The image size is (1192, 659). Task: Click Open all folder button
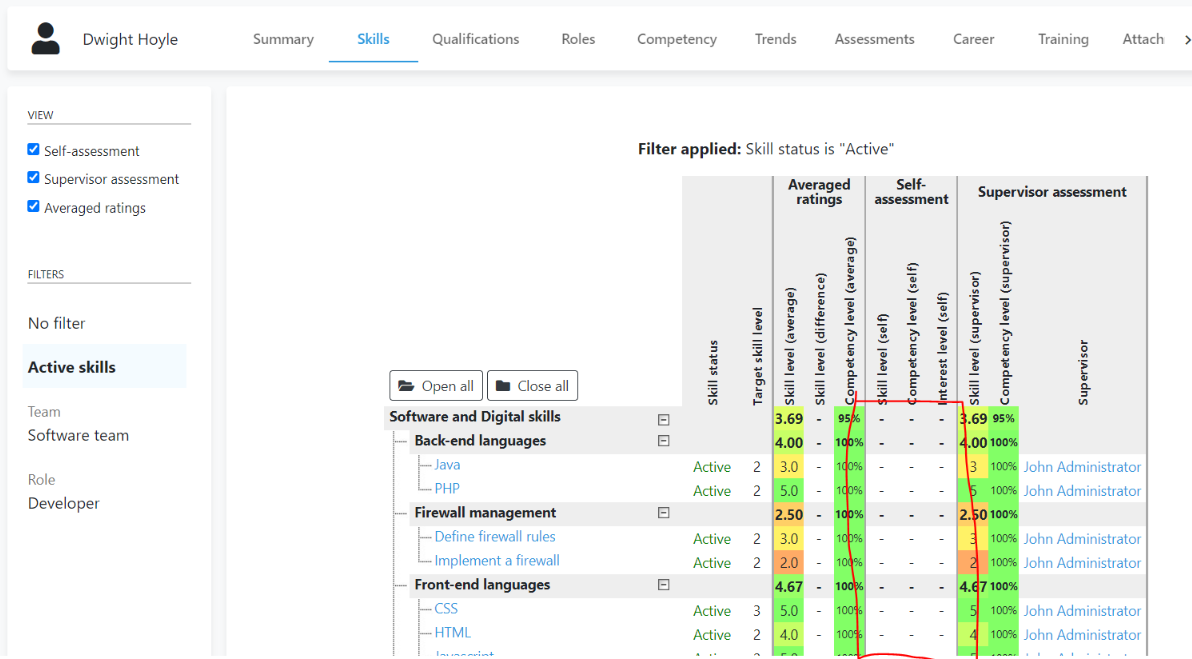click(436, 386)
